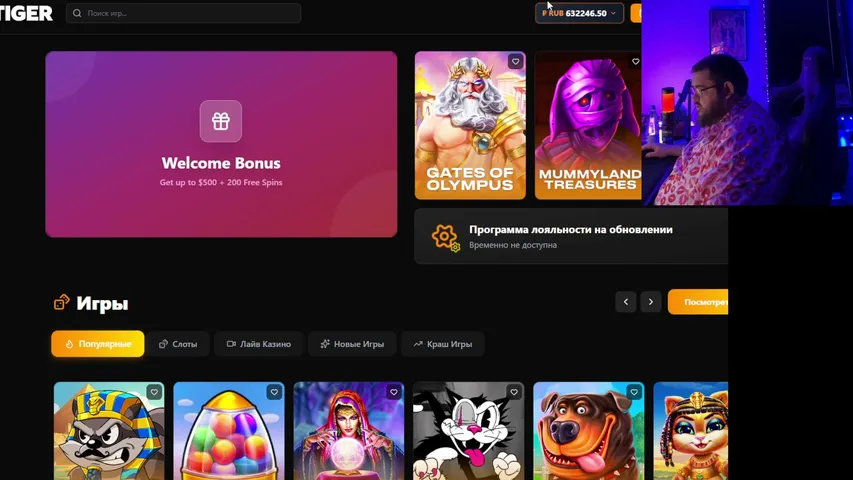Favorite the pharaoh raccoon game
This screenshot has width=853, height=480.
tap(154, 392)
